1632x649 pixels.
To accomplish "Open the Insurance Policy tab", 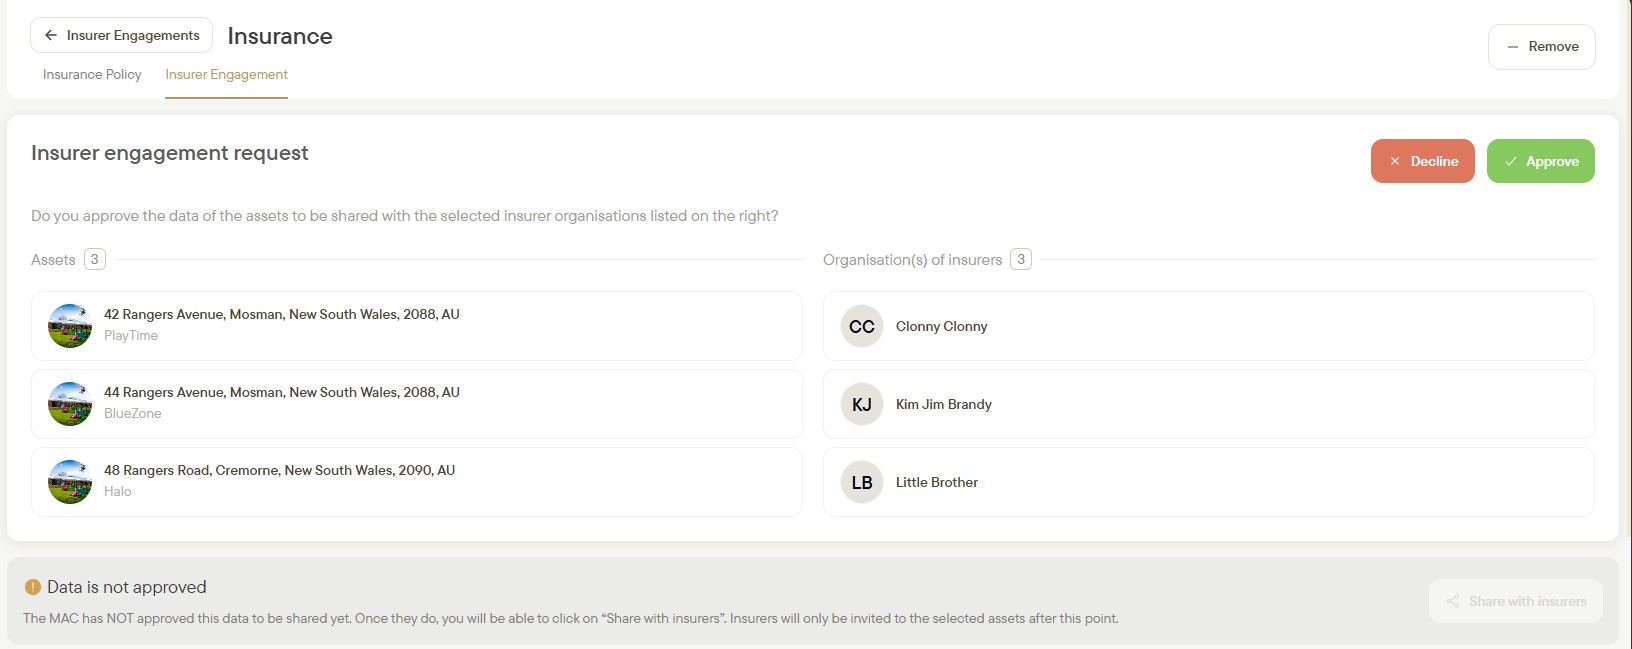I will click(x=92, y=74).
